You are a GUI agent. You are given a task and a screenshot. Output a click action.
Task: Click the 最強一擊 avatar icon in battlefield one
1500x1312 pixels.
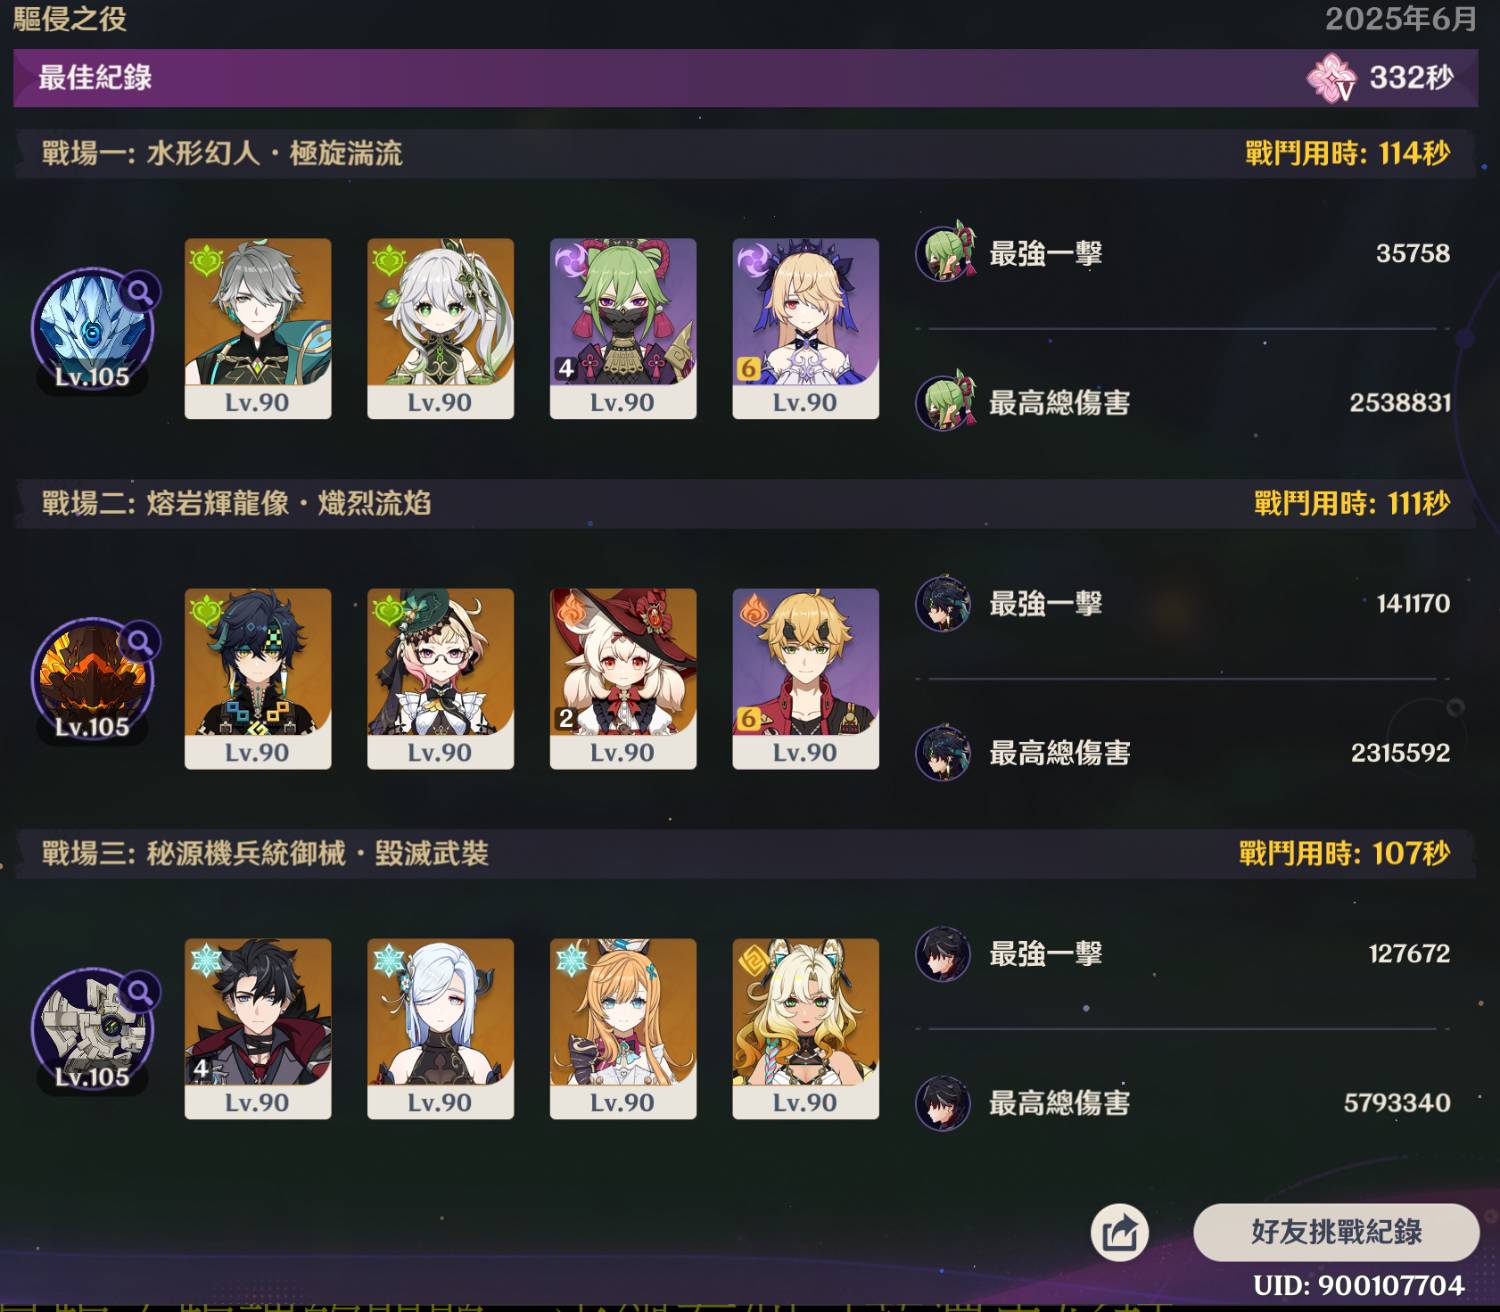[x=945, y=252]
